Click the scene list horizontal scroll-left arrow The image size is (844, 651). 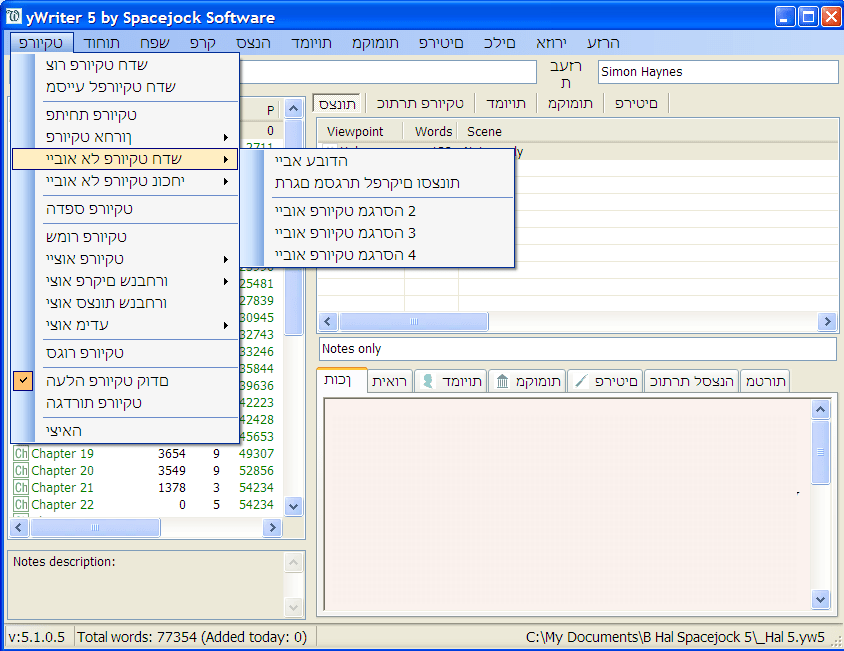pyautogui.click(x=327, y=322)
